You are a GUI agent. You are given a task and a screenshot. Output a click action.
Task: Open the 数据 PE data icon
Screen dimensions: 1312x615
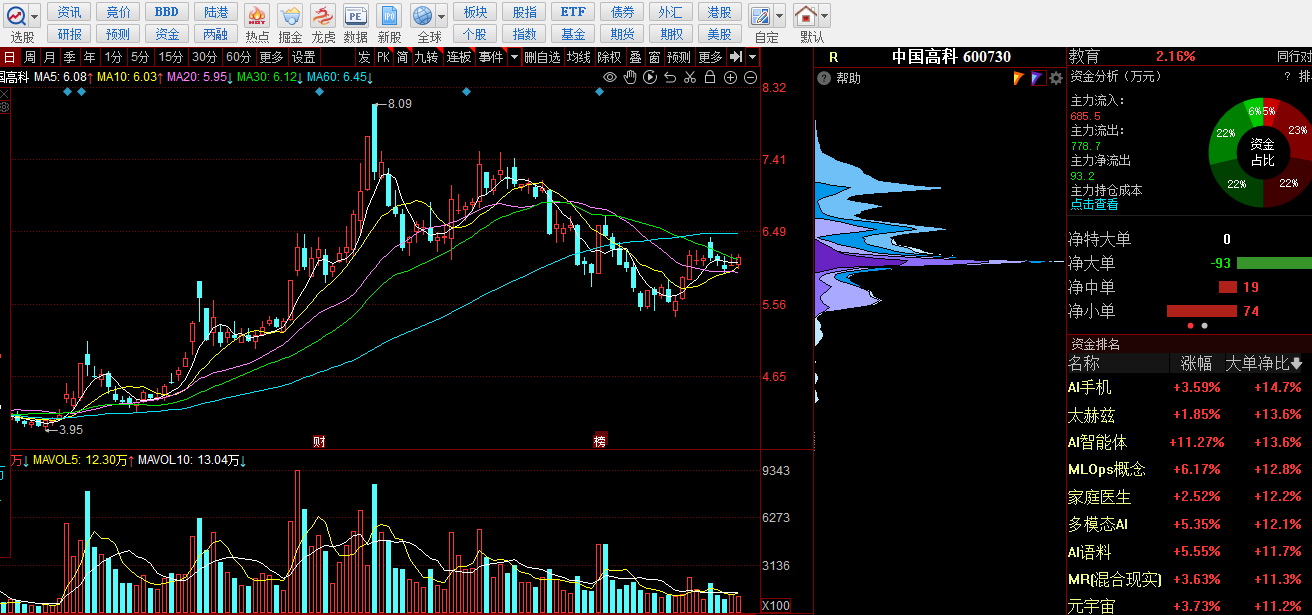tap(355, 16)
